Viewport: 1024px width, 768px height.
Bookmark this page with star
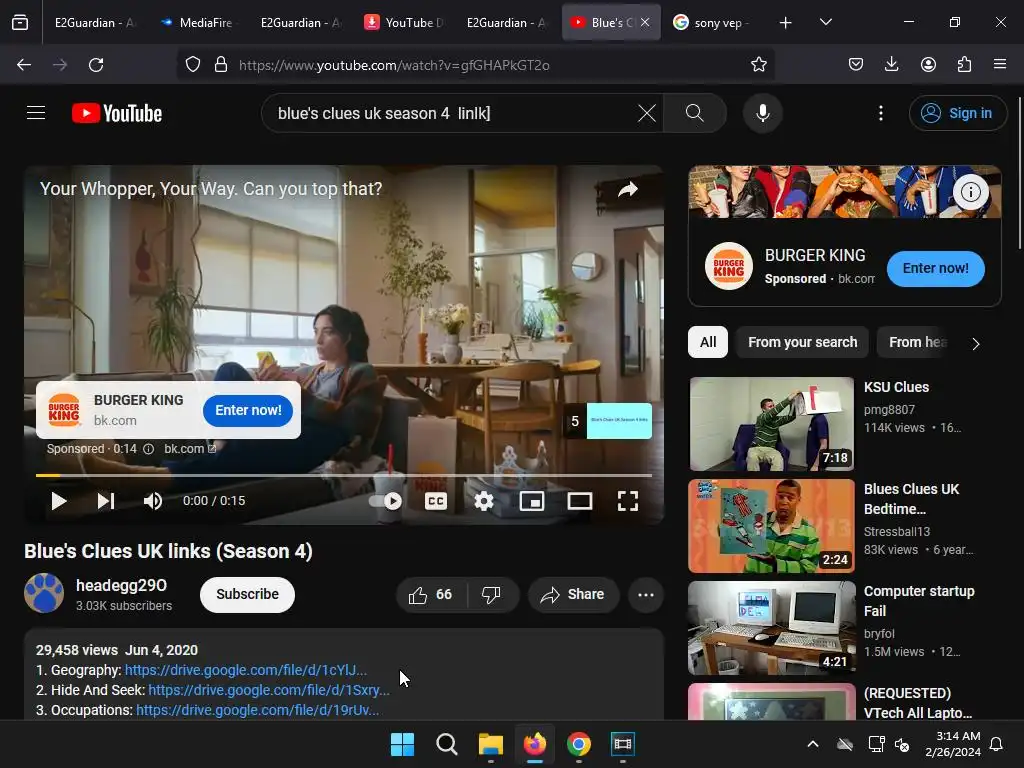click(758, 65)
